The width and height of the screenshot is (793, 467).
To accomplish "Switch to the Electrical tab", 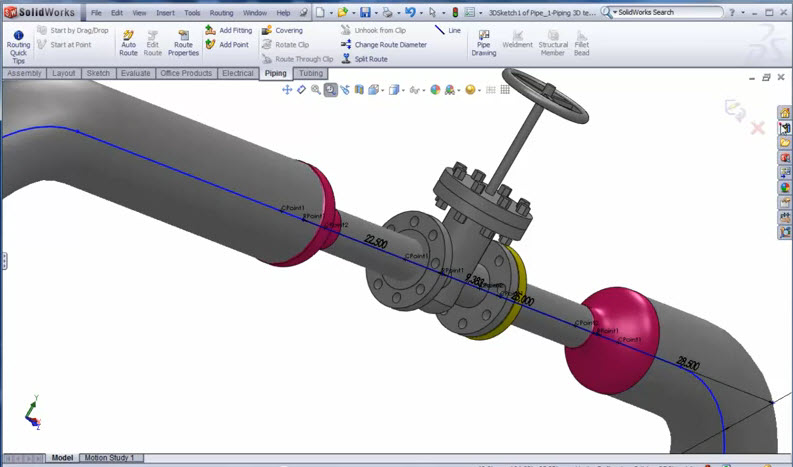I will click(x=238, y=73).
